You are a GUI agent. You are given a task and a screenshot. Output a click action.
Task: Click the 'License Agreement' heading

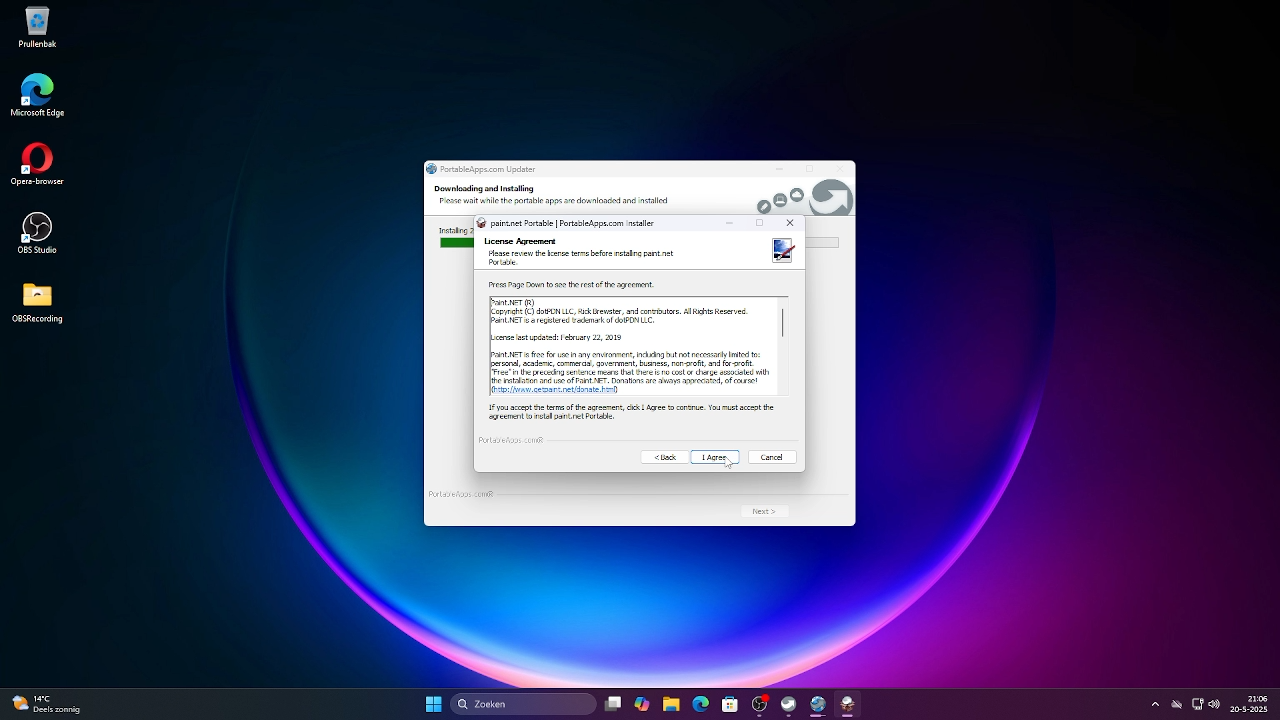click(519, 241)
